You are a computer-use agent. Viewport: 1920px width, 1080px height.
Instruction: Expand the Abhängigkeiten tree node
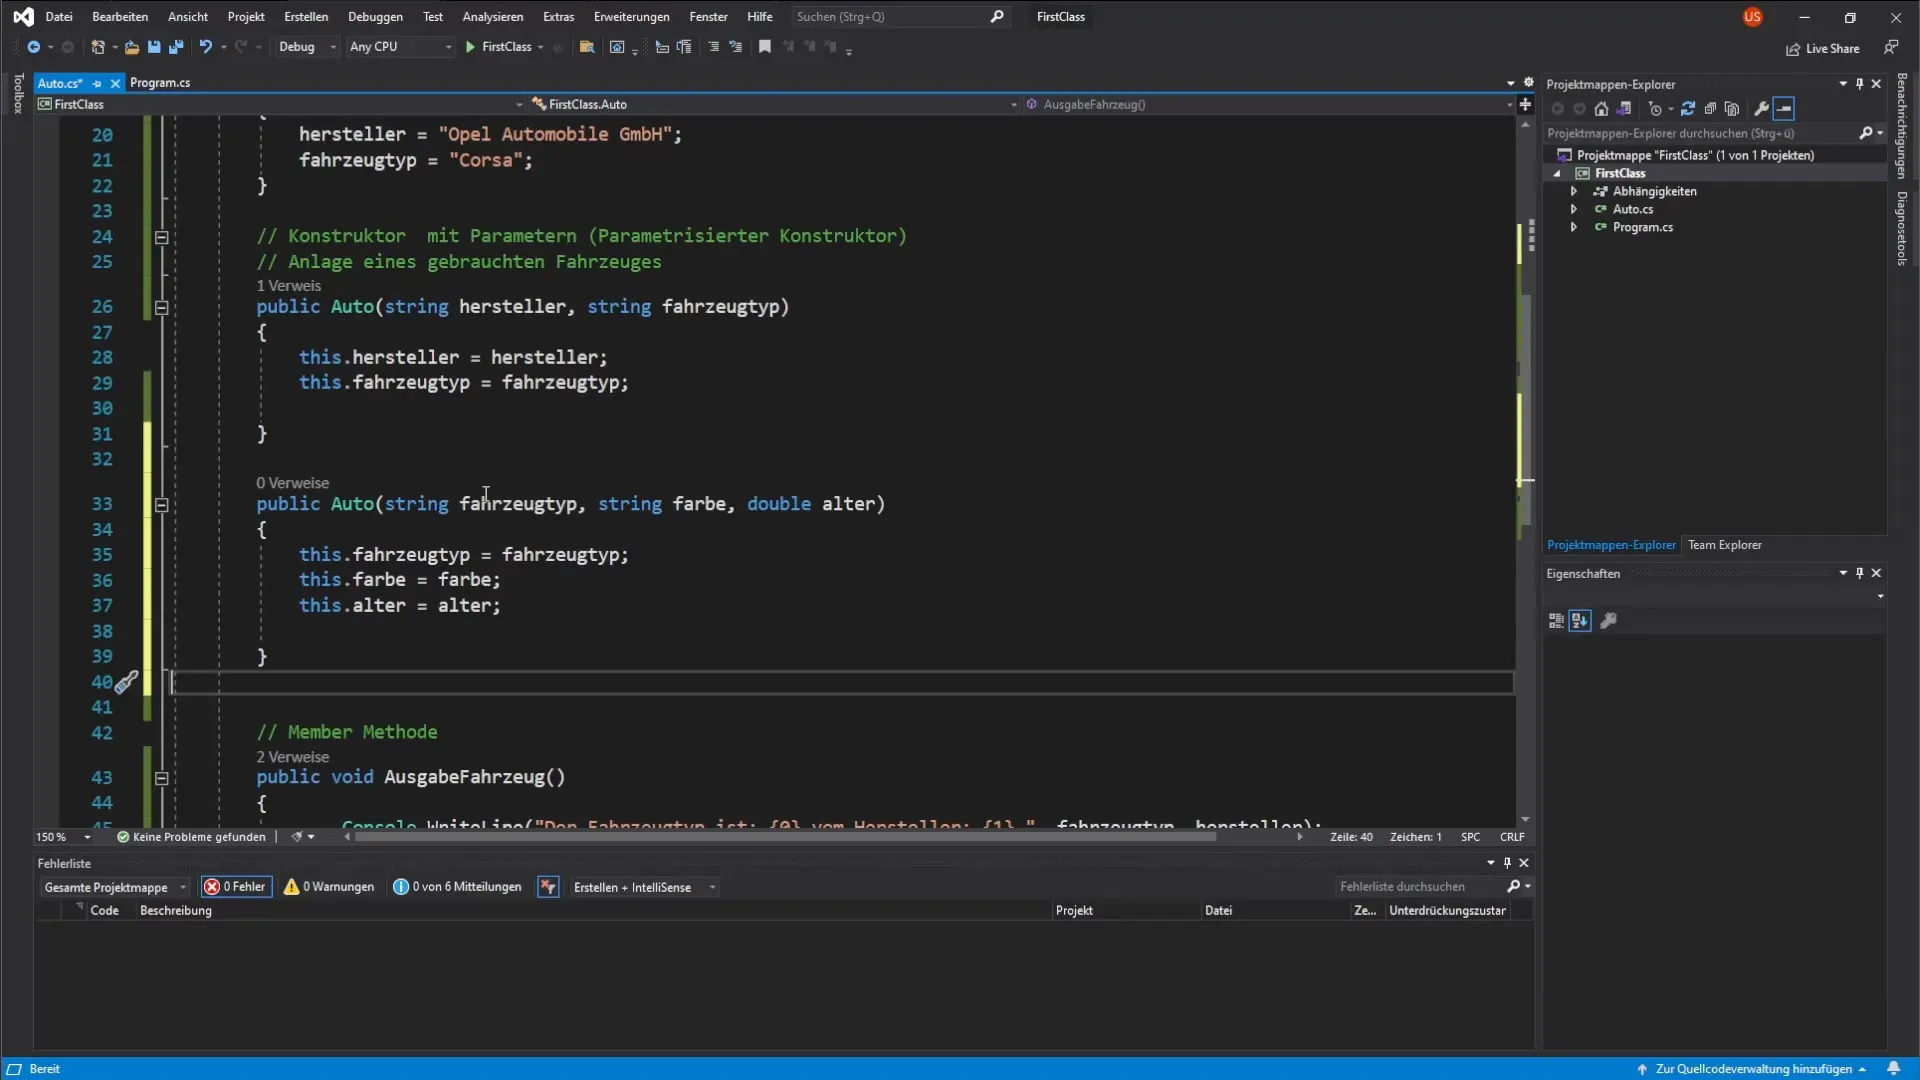(x=1574, y=191)
